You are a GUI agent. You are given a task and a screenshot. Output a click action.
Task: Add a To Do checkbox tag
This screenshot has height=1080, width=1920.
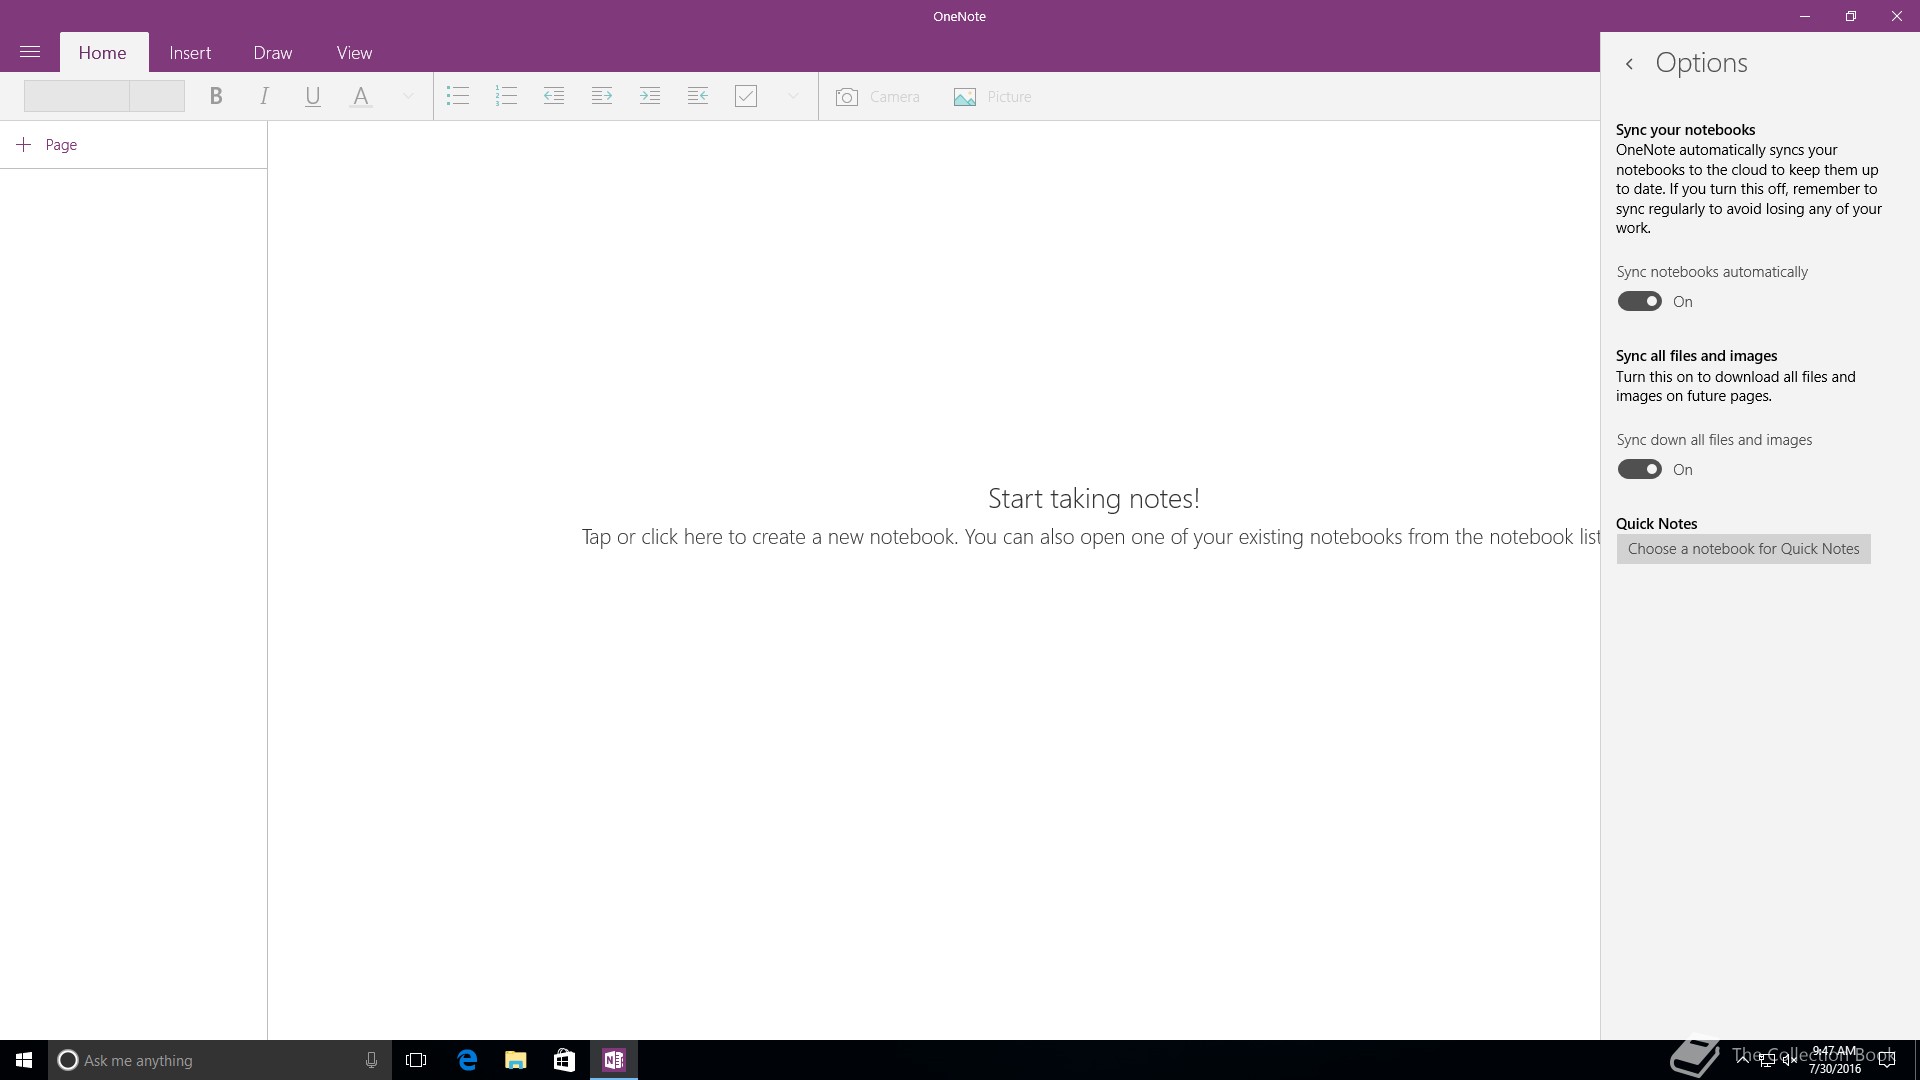coord(746,96)
